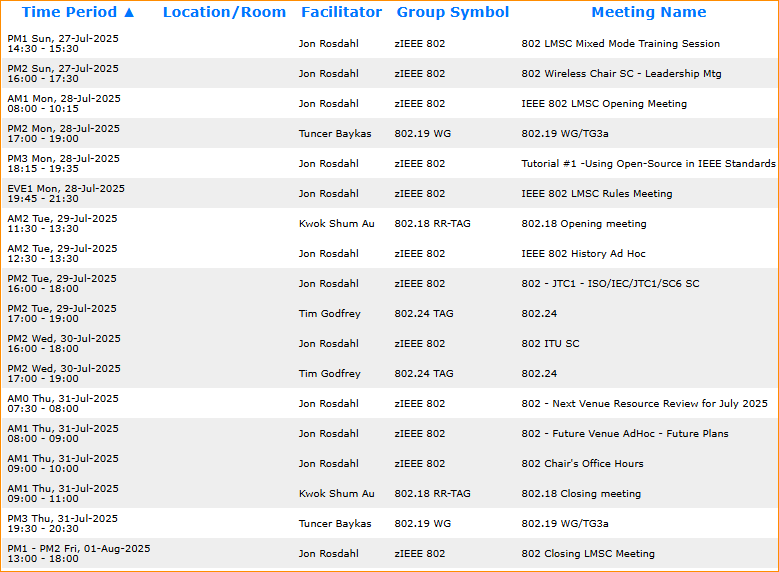Click 'Tutorial #1 -Using Open-Source in IEEE Standards'
The image size is (779, 572).
pos(648,163)
